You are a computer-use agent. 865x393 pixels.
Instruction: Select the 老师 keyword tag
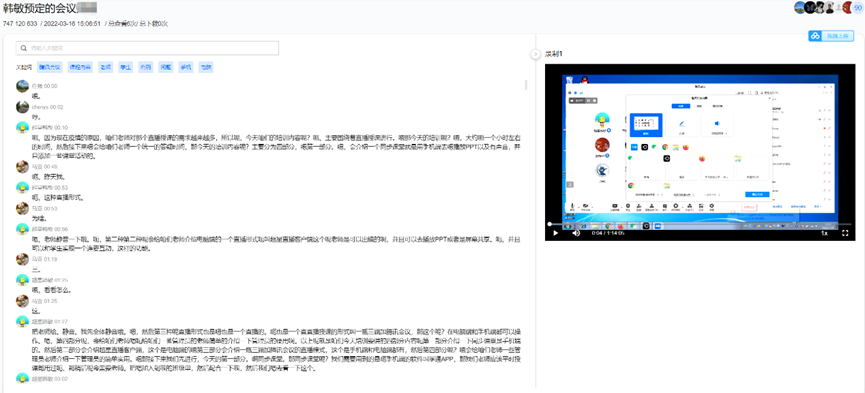point(106,67)
